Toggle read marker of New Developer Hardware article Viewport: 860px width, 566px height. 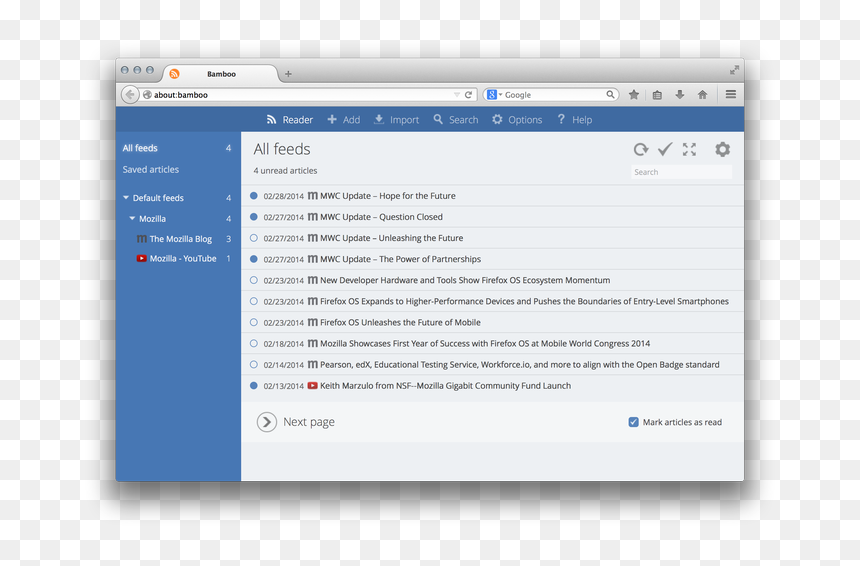(x=253, y=280)
